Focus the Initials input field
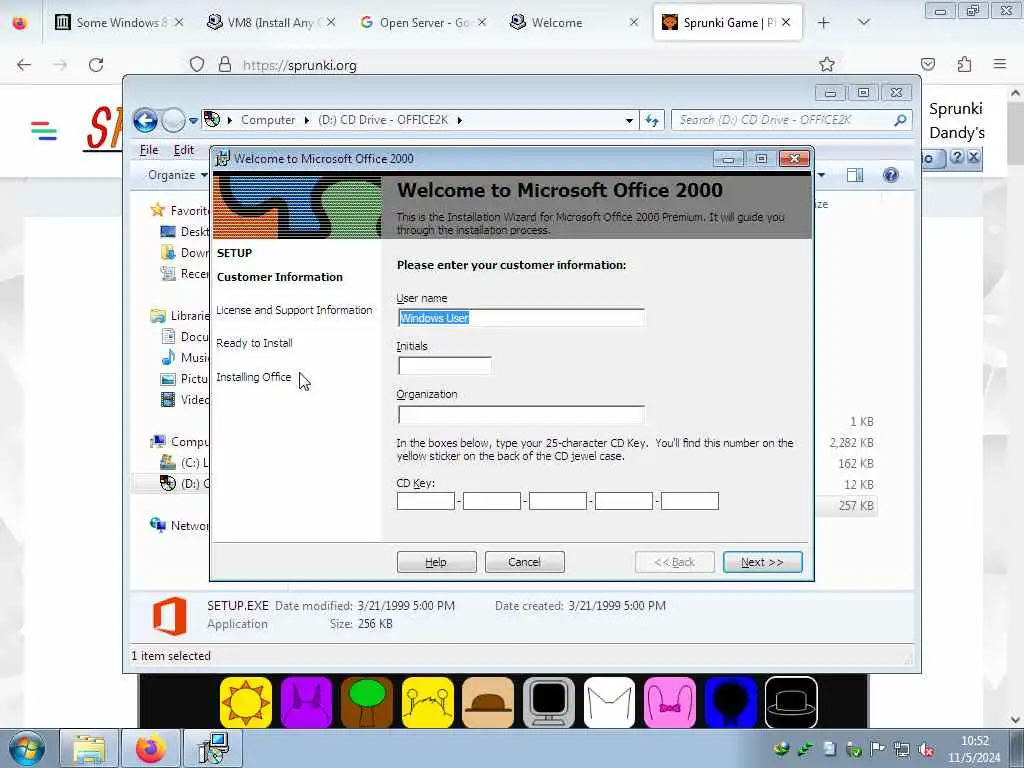 (x=444, y=366)
